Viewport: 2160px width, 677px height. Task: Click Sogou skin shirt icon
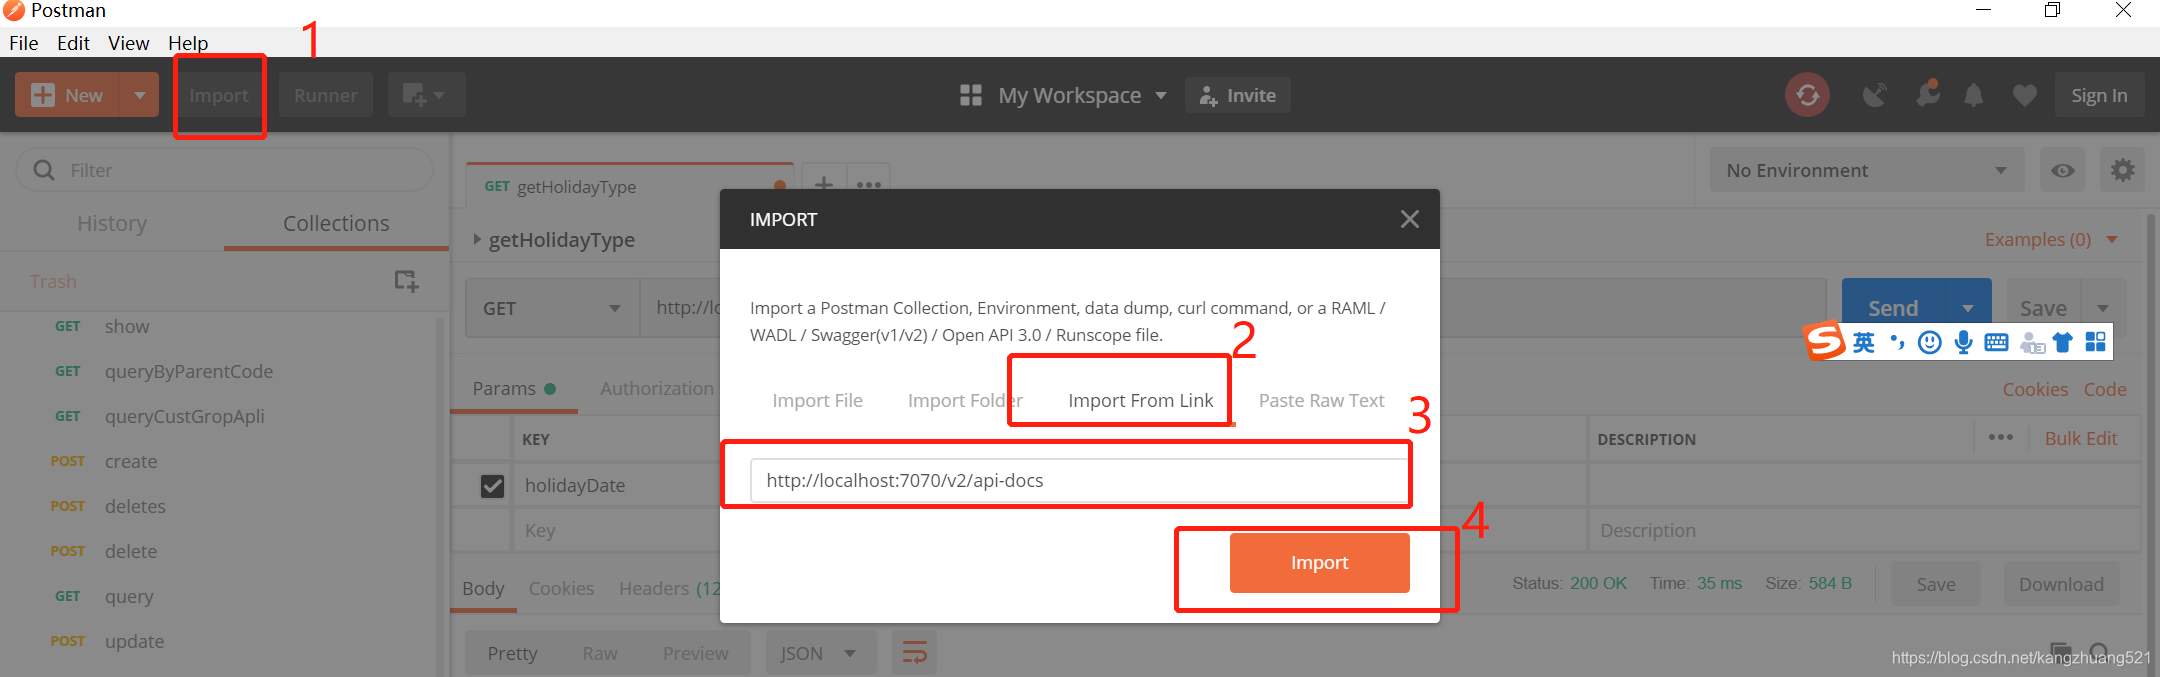(2063, 342)
